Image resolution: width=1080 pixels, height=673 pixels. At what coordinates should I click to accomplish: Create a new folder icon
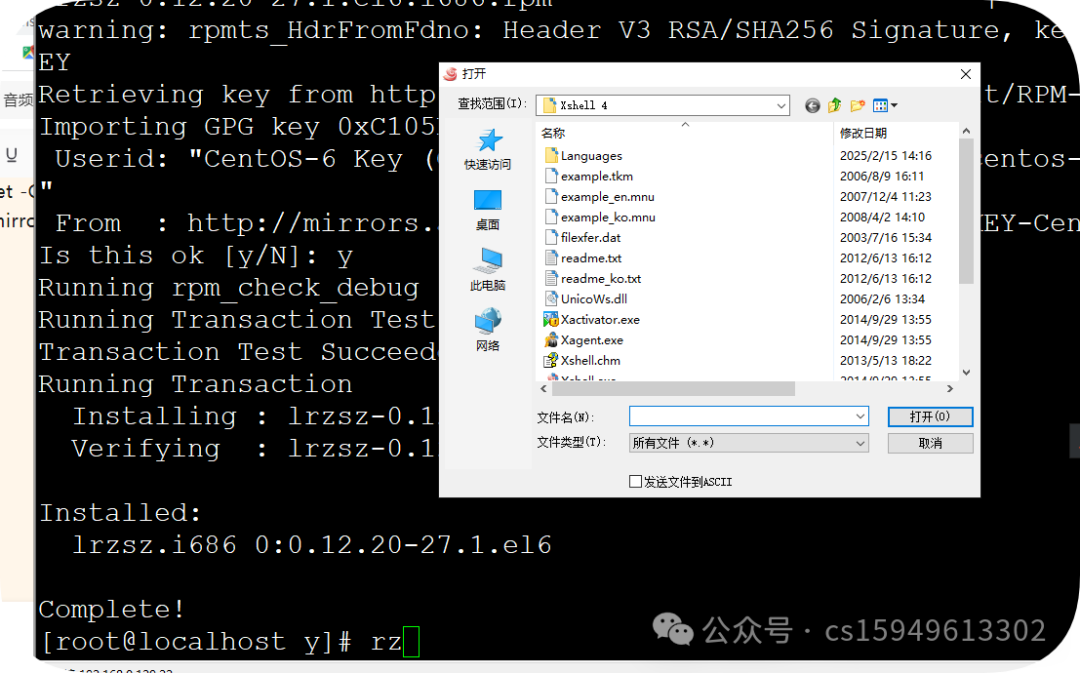tap(858, 105)
